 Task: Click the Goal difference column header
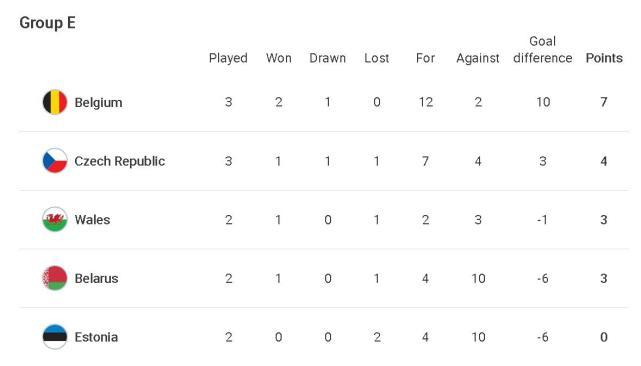(x=542, y=49)
